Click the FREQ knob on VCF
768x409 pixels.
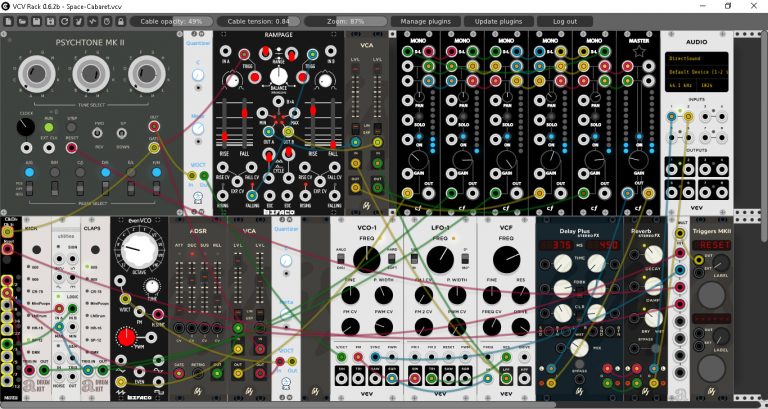(506, 260)
